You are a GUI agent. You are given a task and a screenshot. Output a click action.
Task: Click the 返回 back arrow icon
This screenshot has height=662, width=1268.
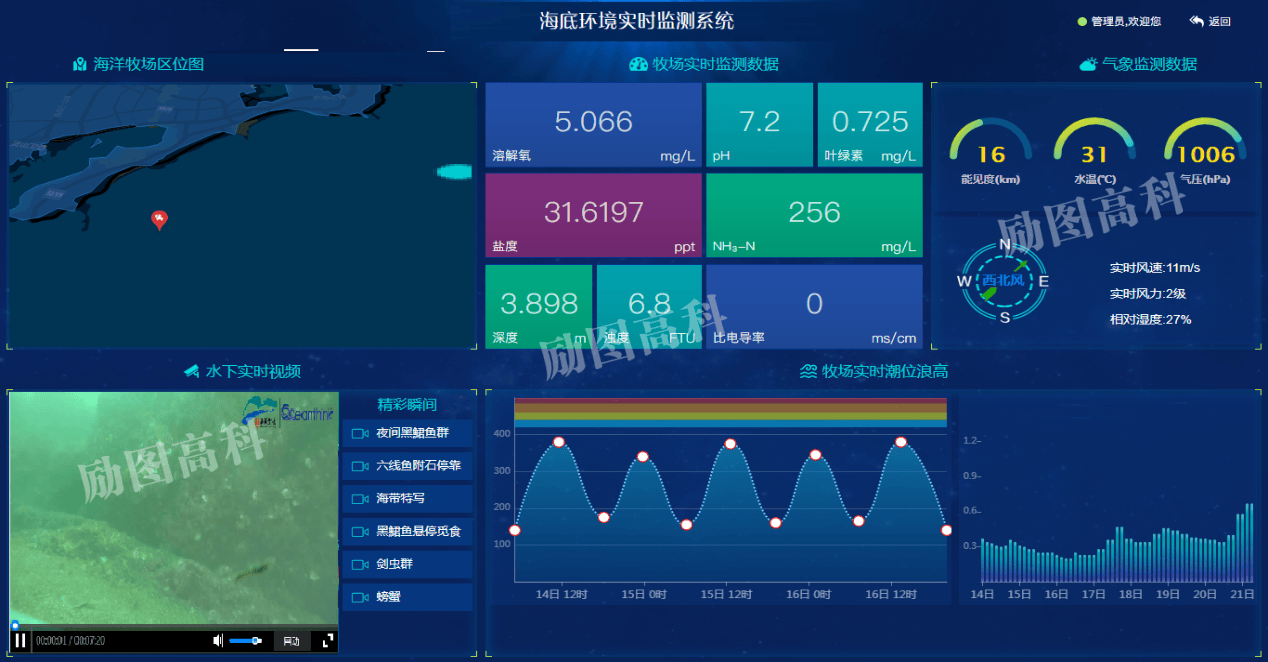click(1196, 21)
